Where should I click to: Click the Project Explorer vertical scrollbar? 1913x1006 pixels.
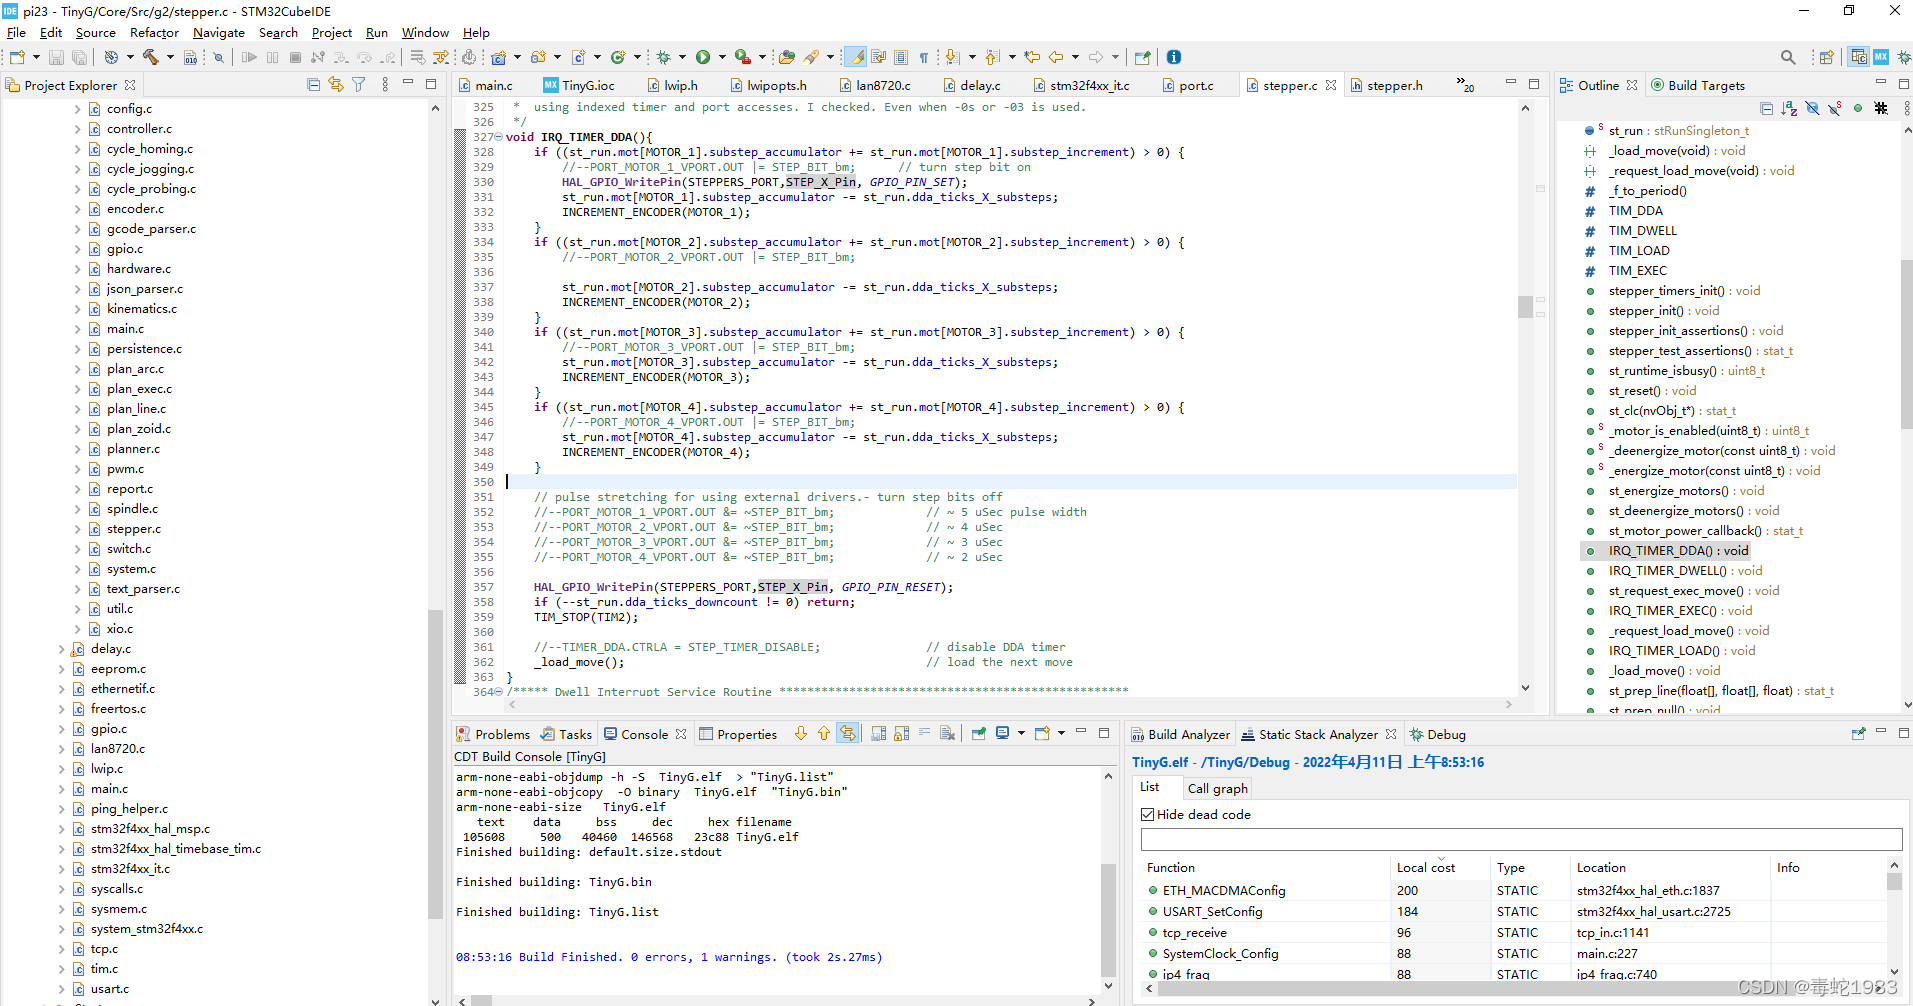click(x=435, y=764)
